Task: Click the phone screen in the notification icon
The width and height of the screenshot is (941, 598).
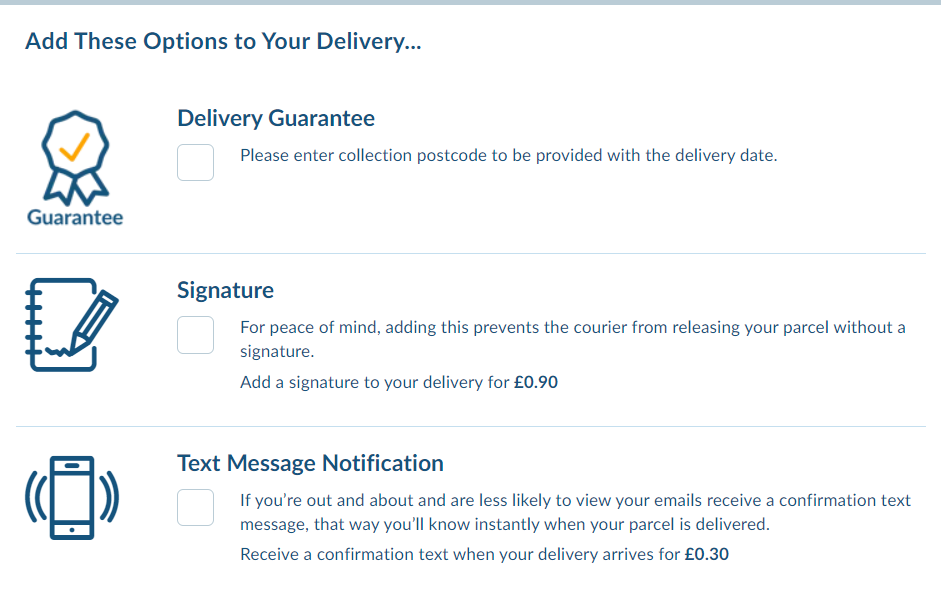Action: 73,497
